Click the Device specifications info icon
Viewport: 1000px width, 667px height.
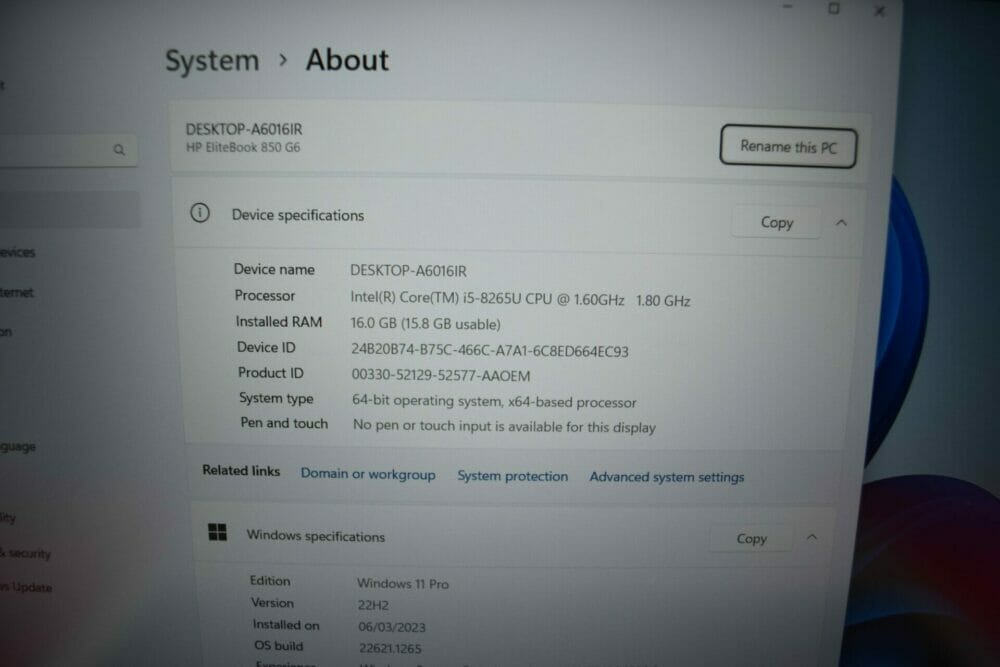pos(200,213)
